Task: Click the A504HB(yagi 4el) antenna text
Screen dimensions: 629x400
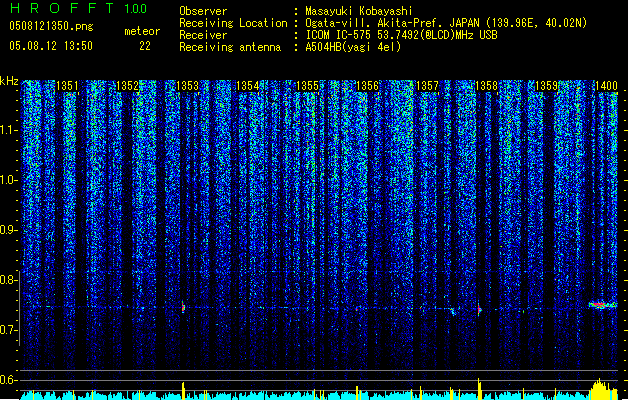Action: (x=353, y=47)
